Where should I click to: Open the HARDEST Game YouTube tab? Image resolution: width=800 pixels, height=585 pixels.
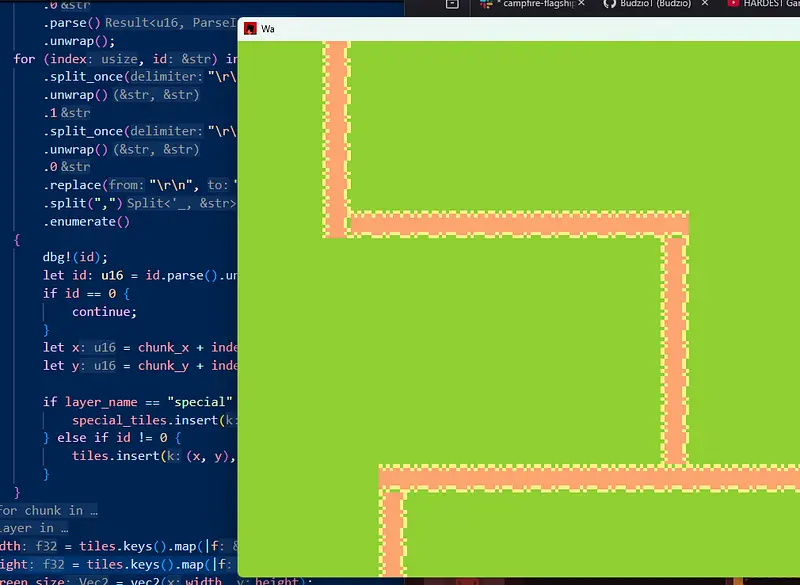point(770,5)
